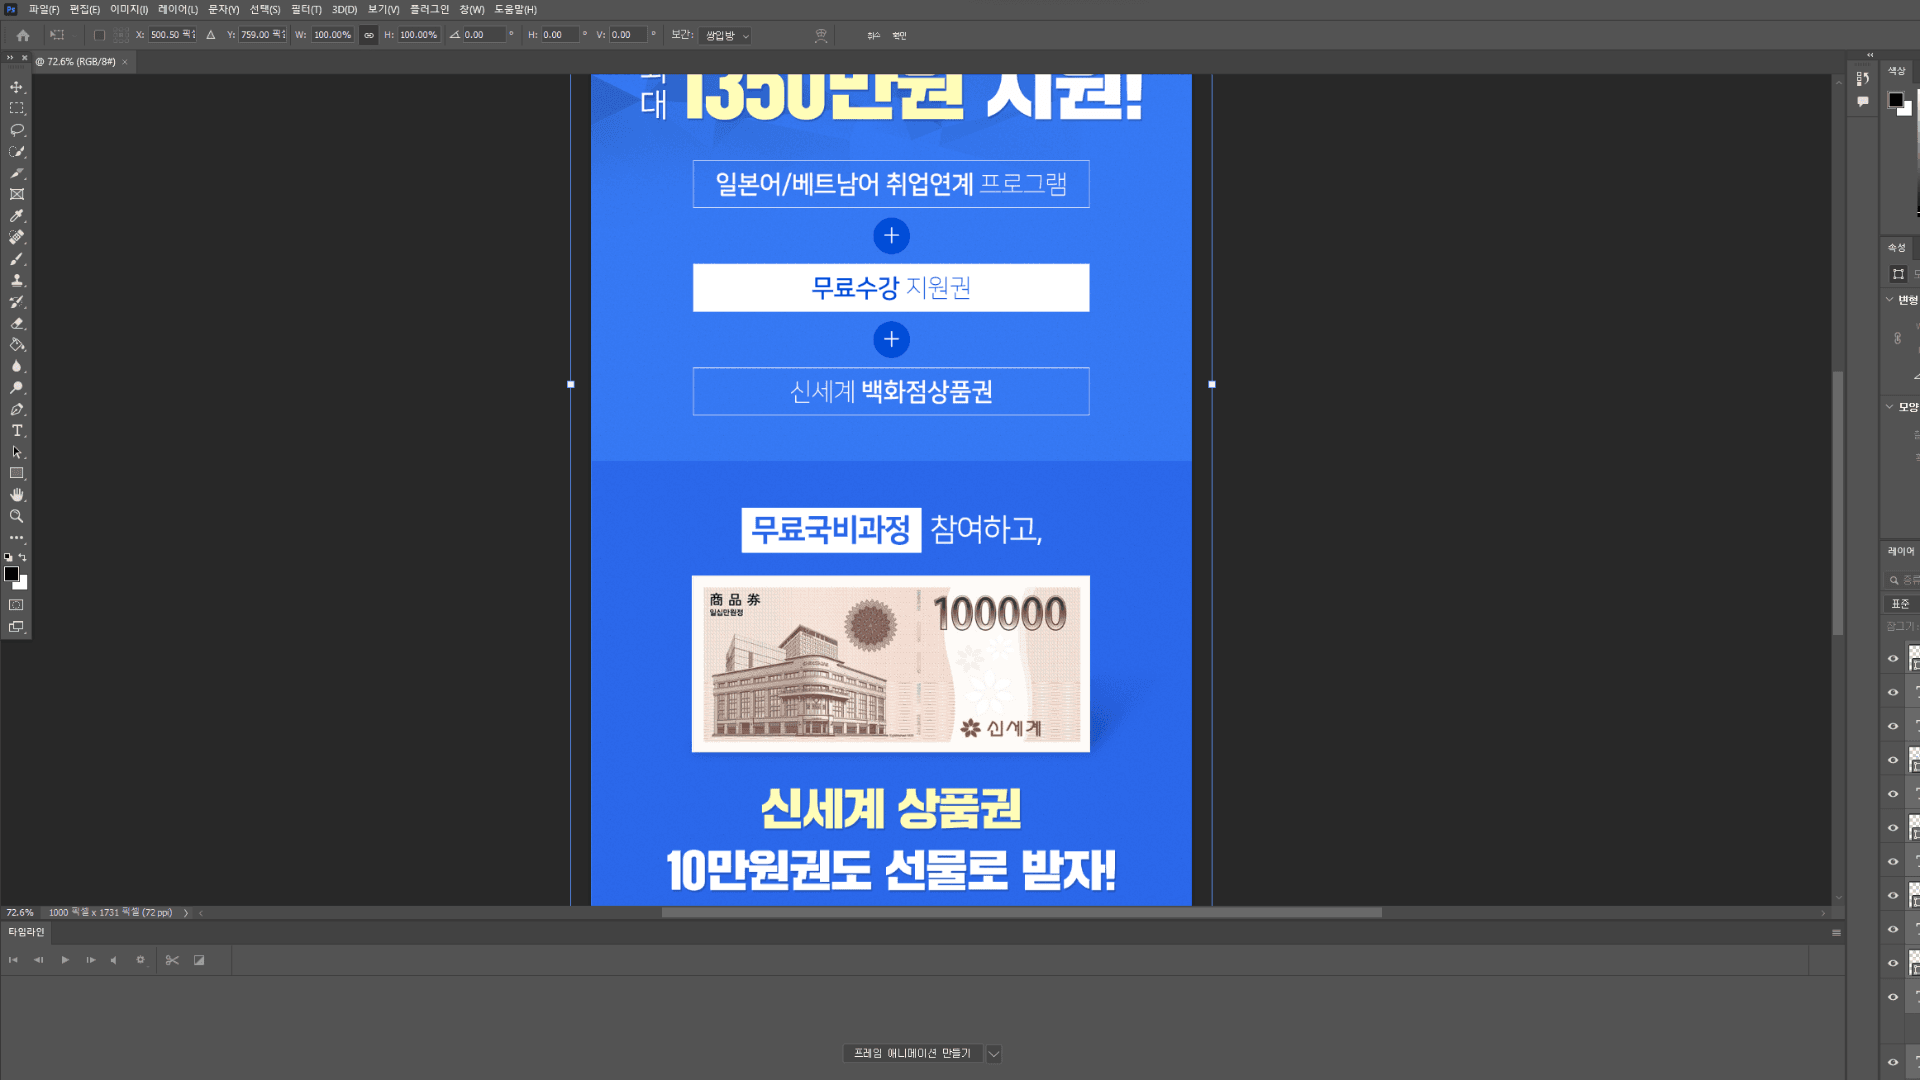
Task: Click 프레임 애니메이션 만들기 button
Action: [911, 1054]
